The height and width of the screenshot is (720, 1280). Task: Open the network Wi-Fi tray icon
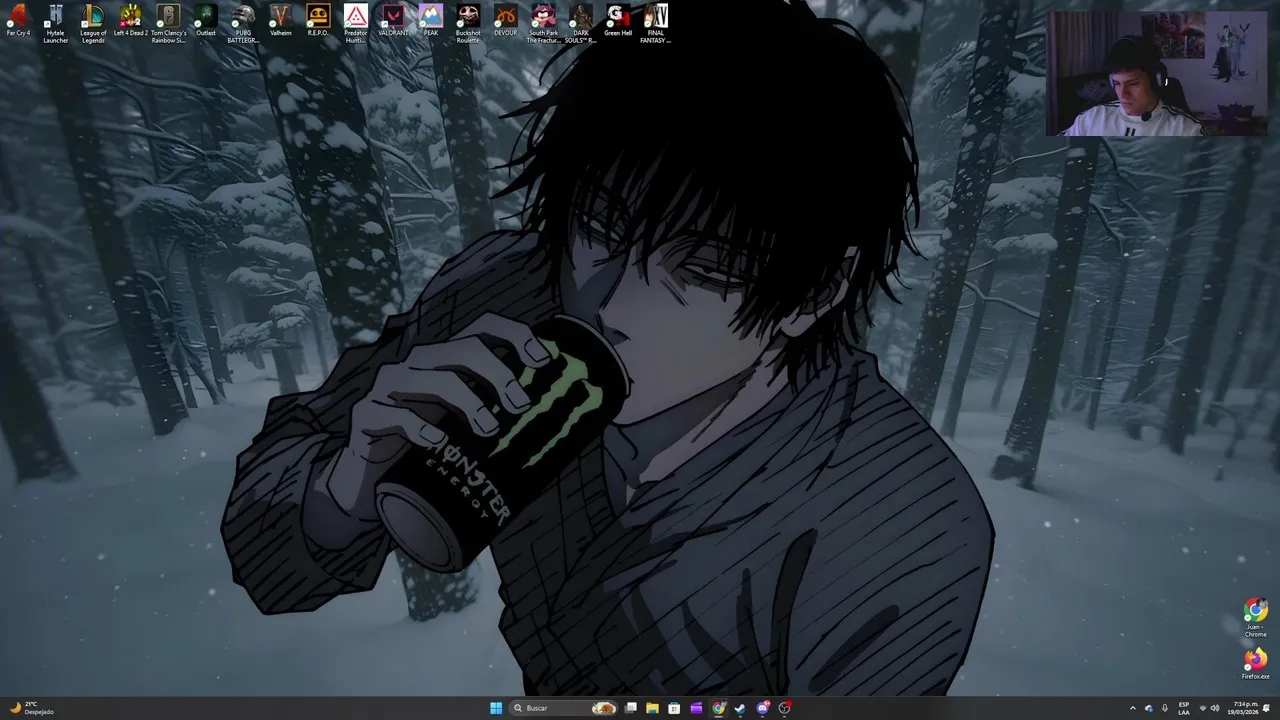(x=1203, y=708)
